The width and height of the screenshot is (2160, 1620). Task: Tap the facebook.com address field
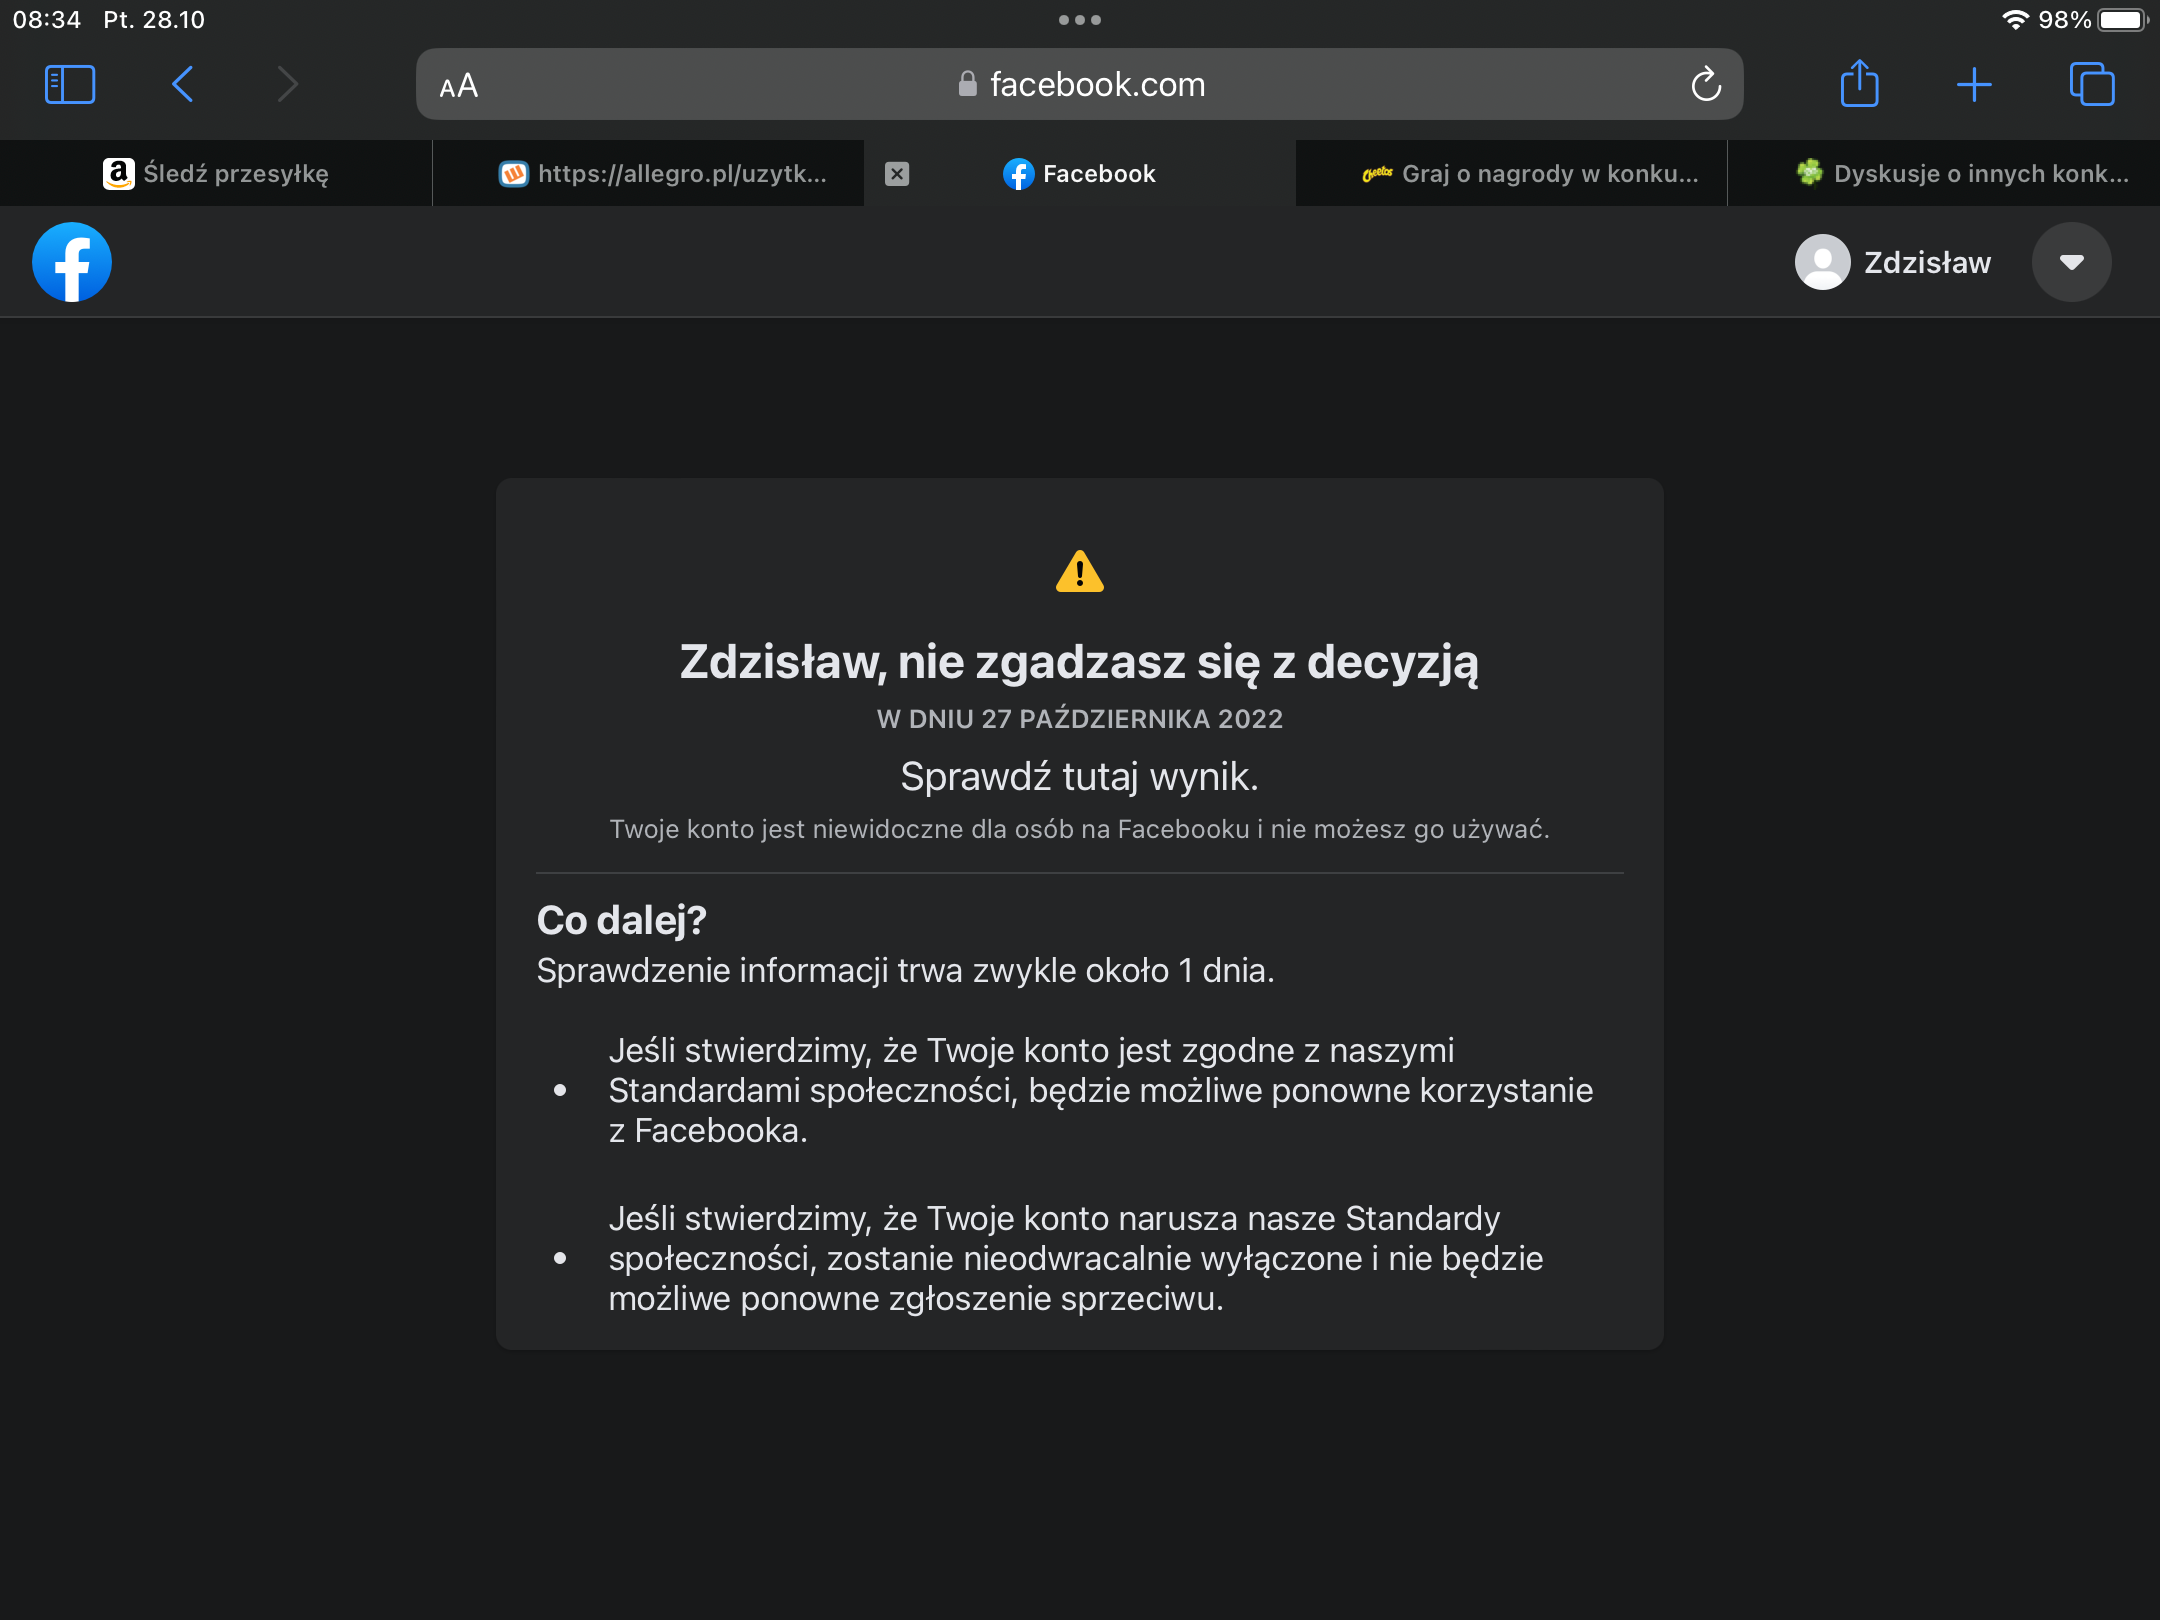click(x=1080, y=85)
